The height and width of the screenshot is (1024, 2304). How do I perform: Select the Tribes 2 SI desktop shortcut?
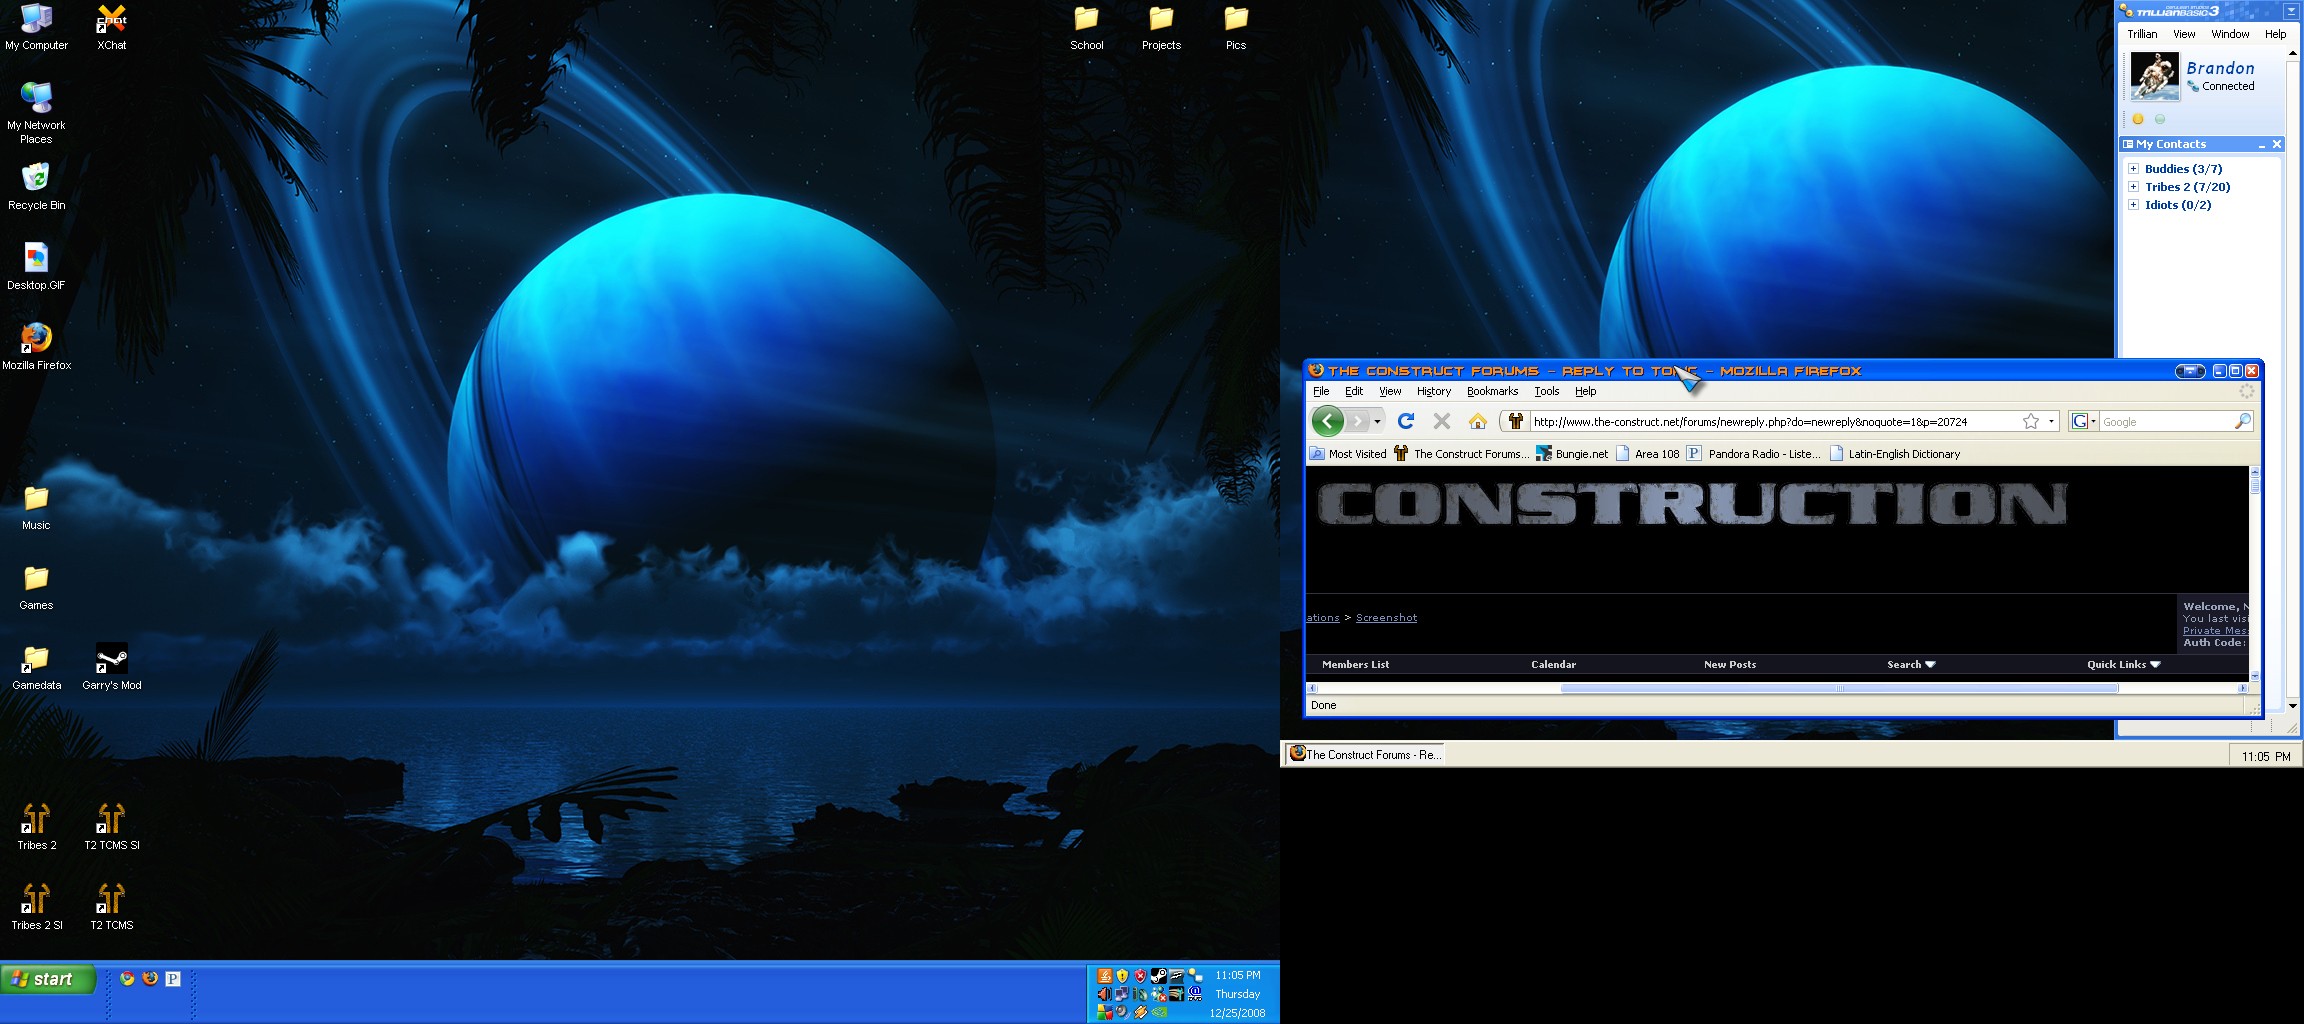point(36,907)
